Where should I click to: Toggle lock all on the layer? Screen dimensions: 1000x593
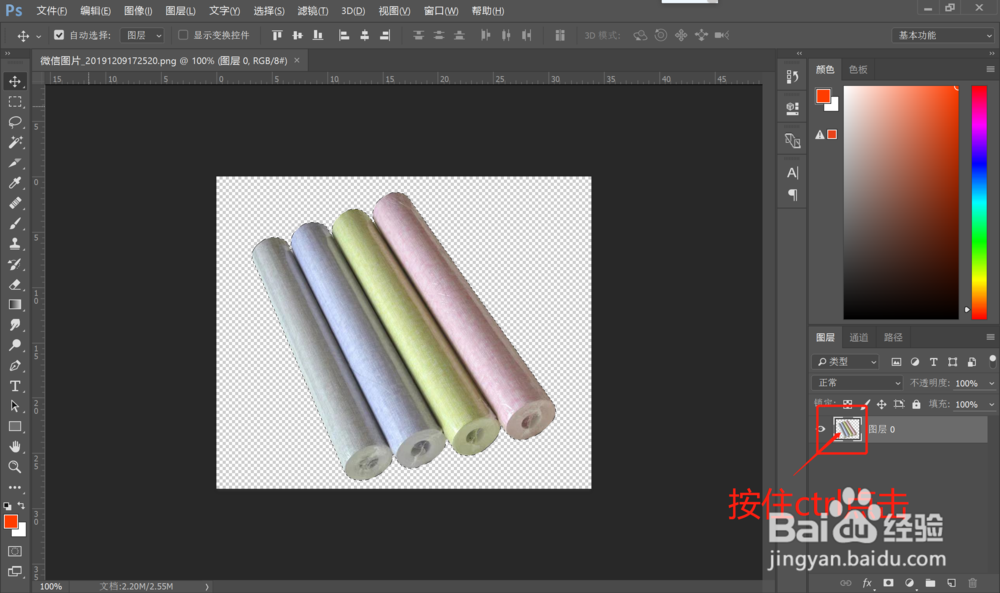click(916, 404)
